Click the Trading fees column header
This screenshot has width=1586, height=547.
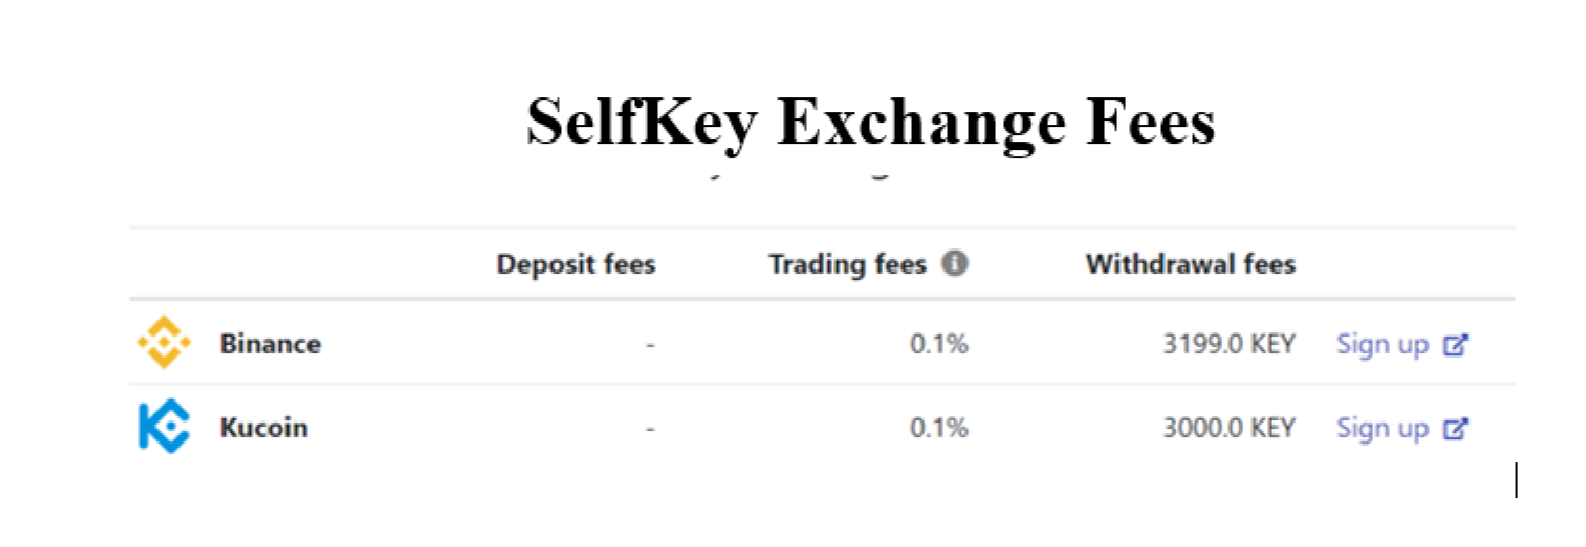(x=847, y=265)
